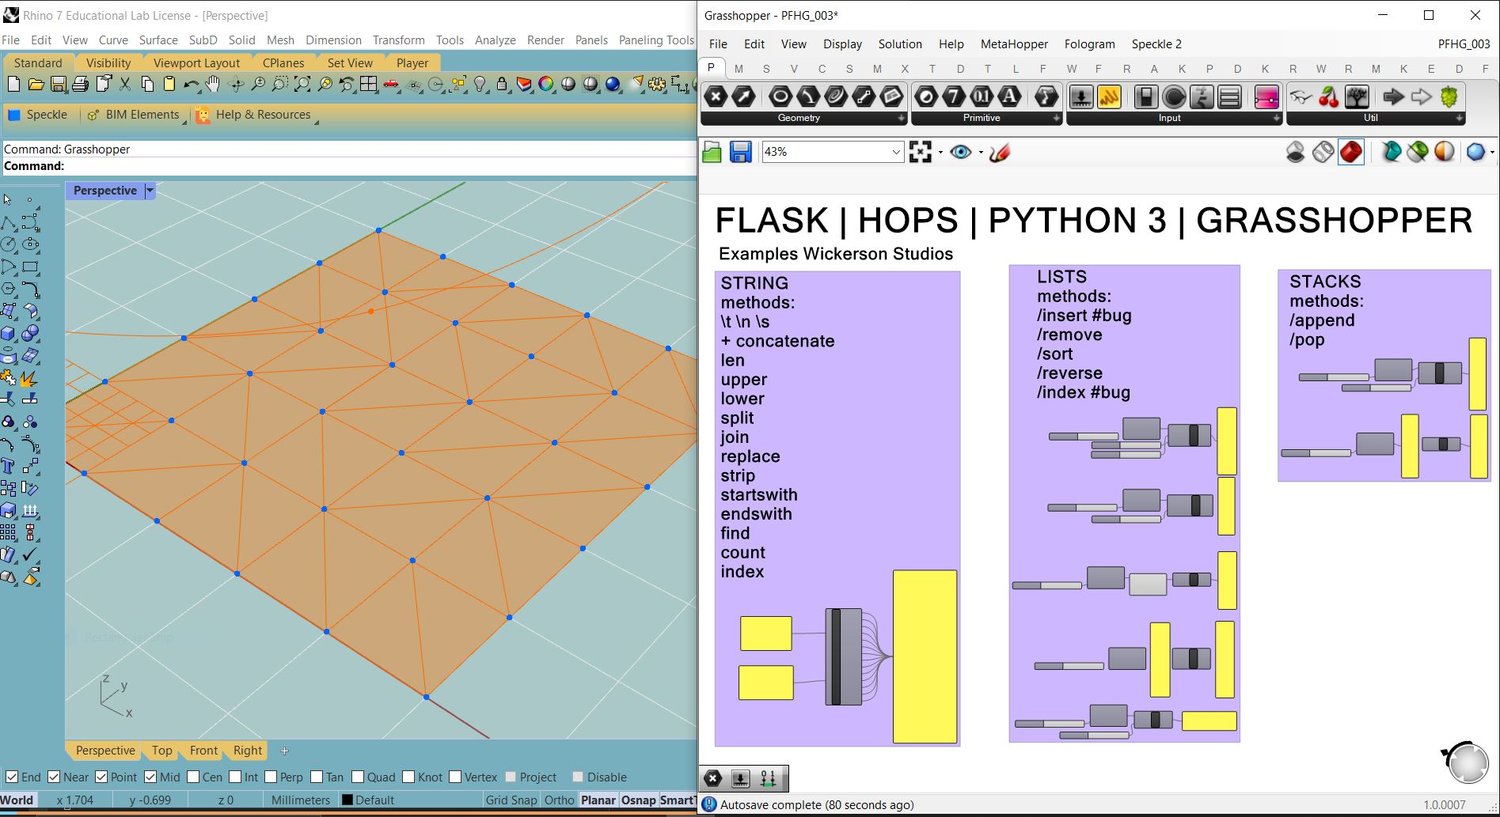The image size is (1500, 817).
Task: Toggle Grid Snap in the status bar
Action: 511,800
